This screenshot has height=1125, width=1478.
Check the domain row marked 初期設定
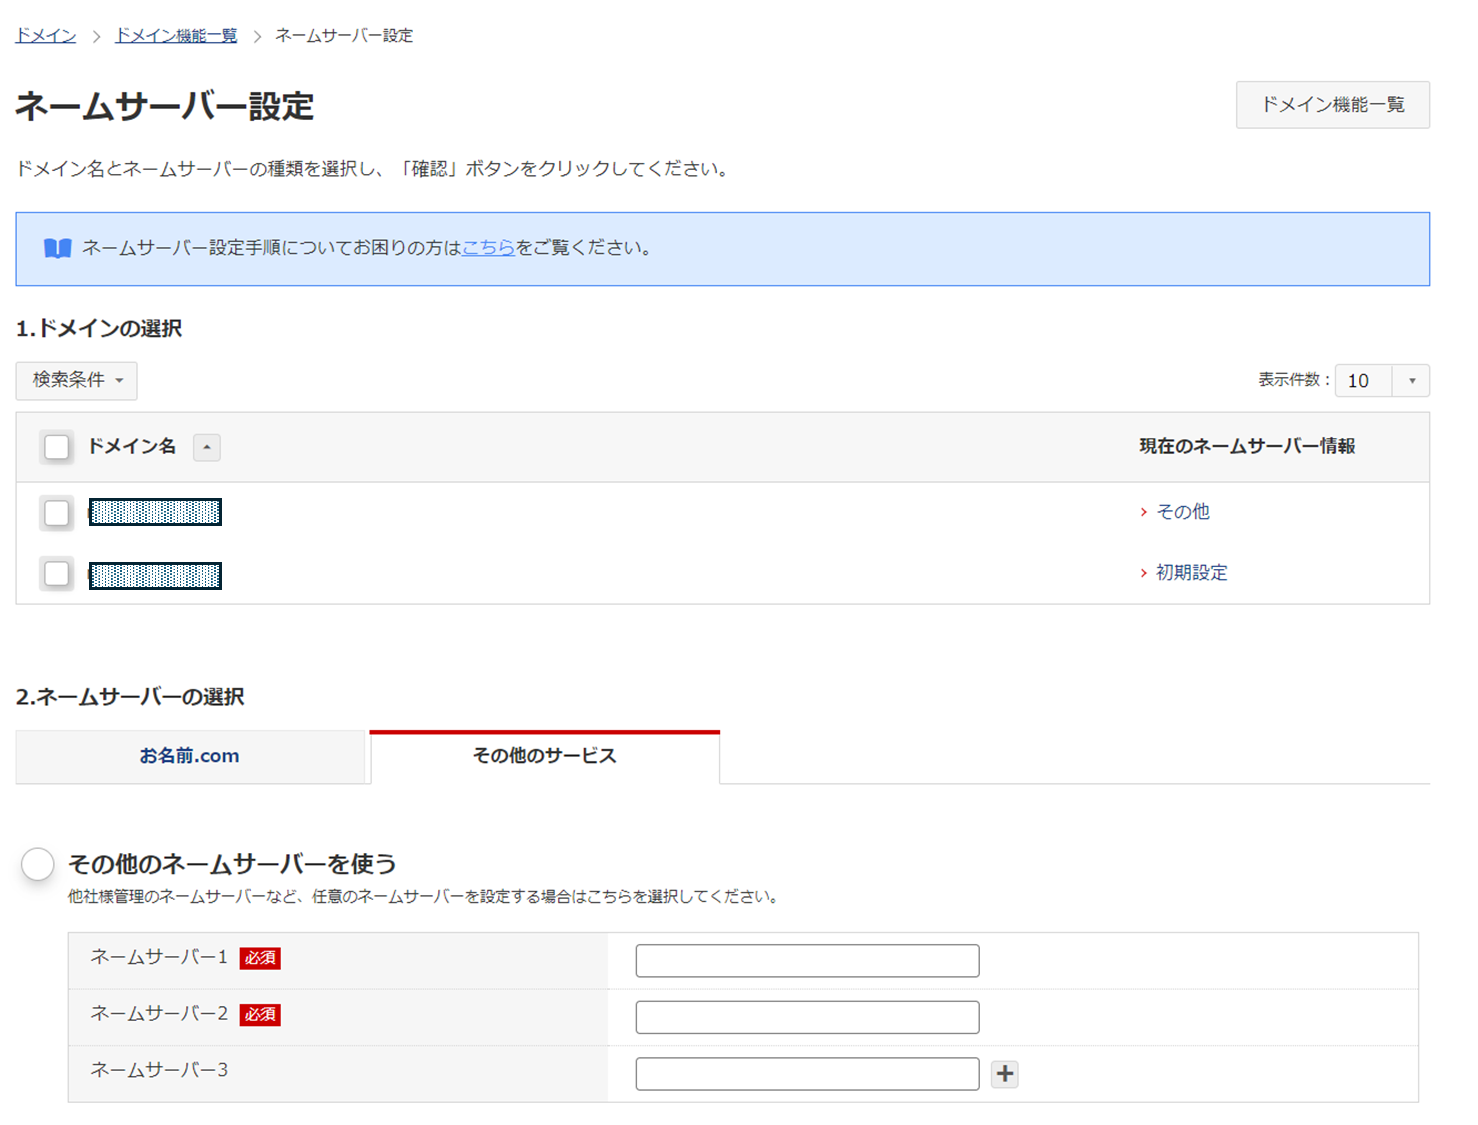[x=57, y=574]
